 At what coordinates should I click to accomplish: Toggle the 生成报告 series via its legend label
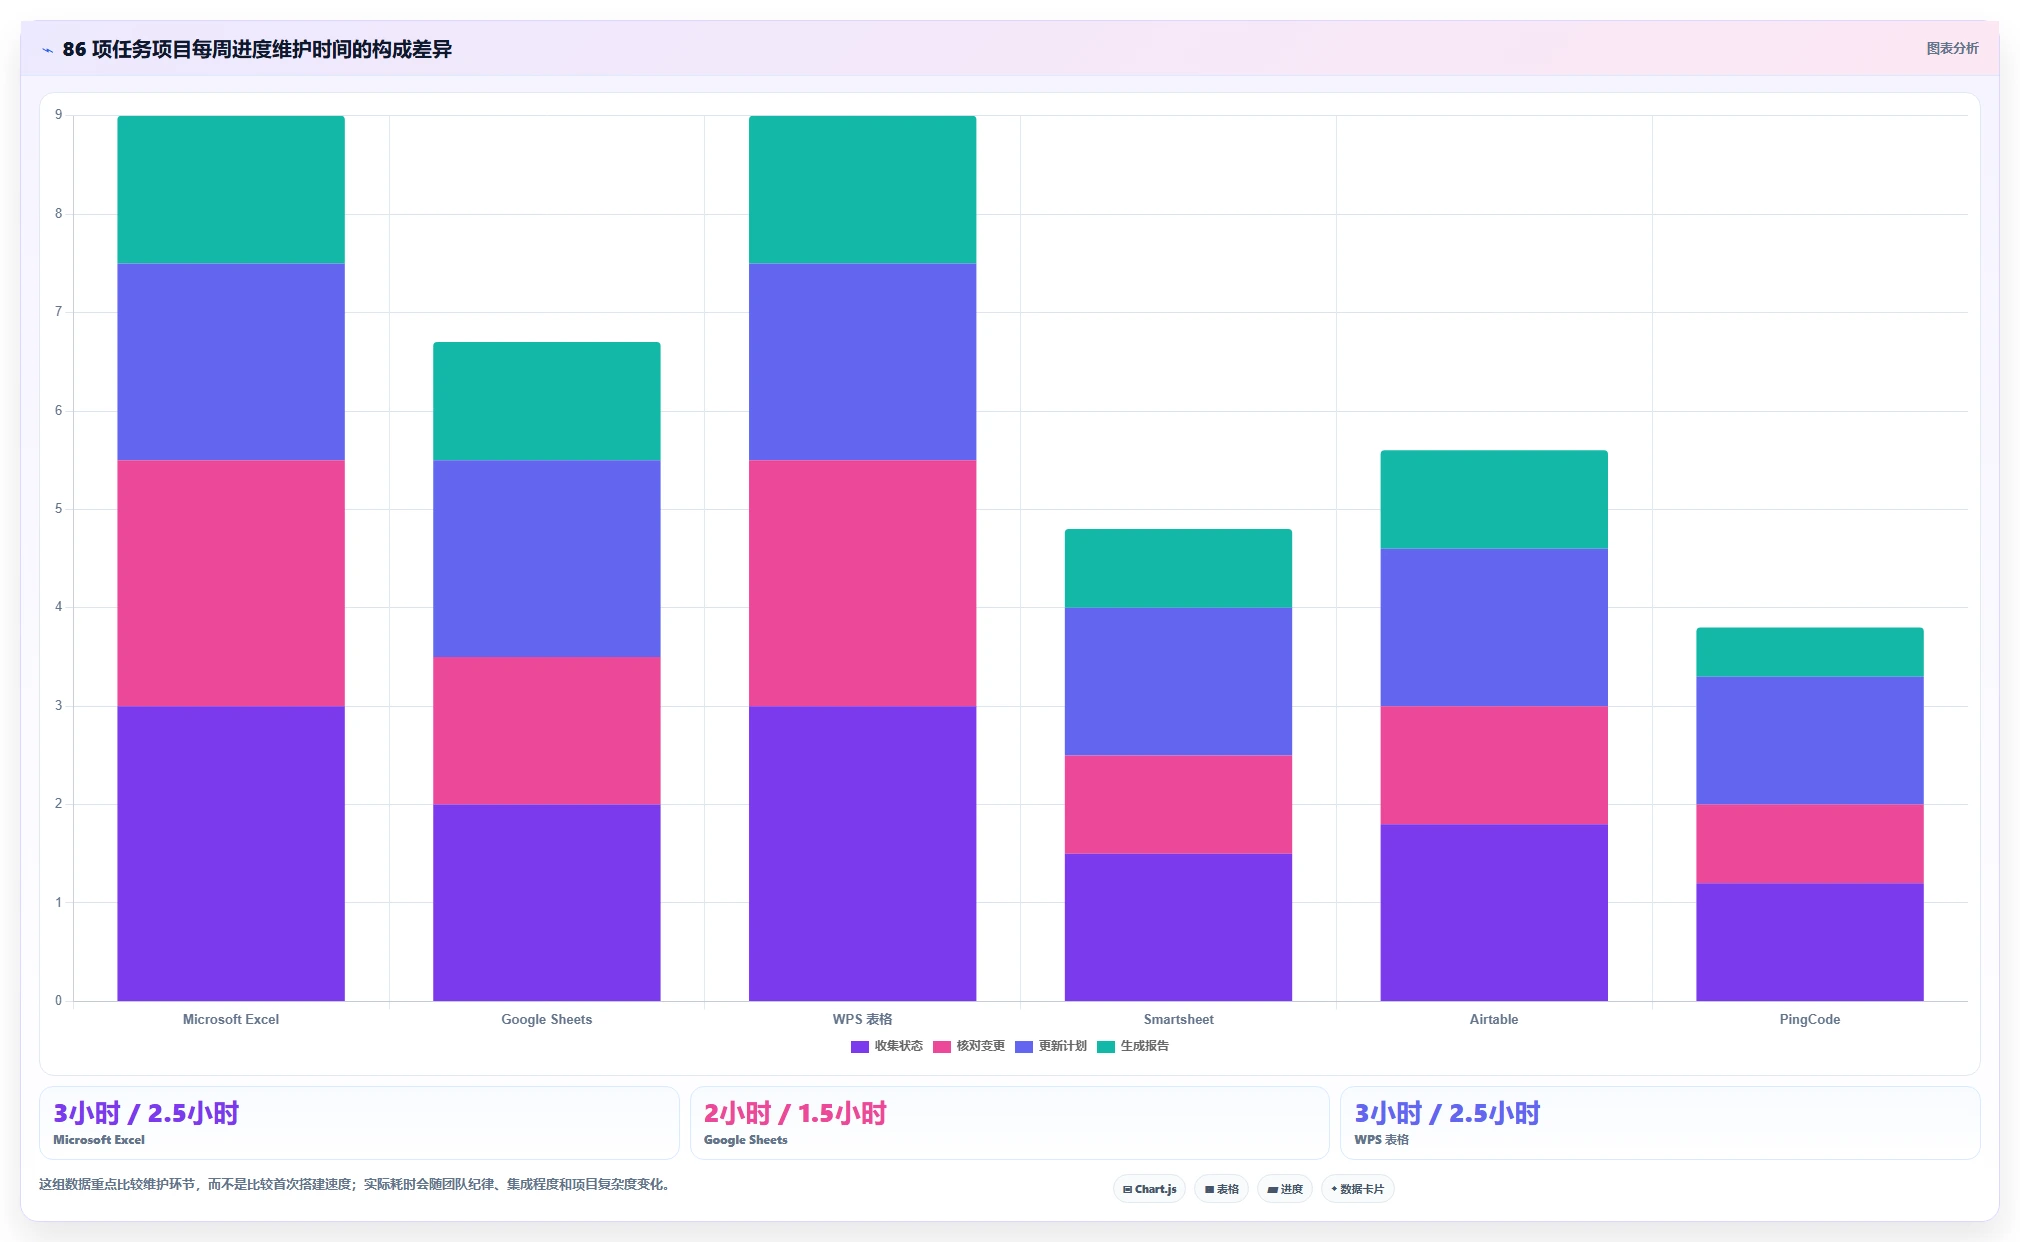click(1144, 1046)
